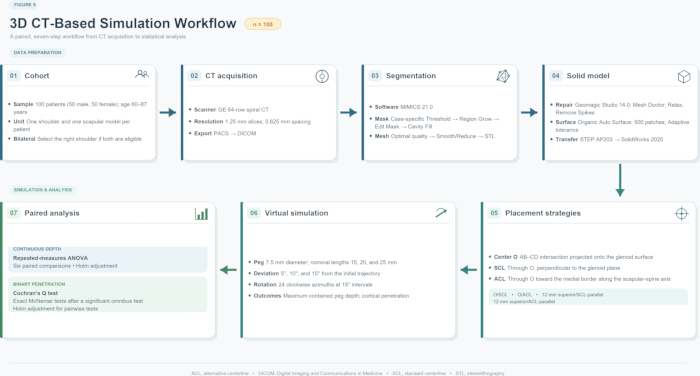Click the step number 02 badge
The image size is (700, 376).
coord(194,75)
